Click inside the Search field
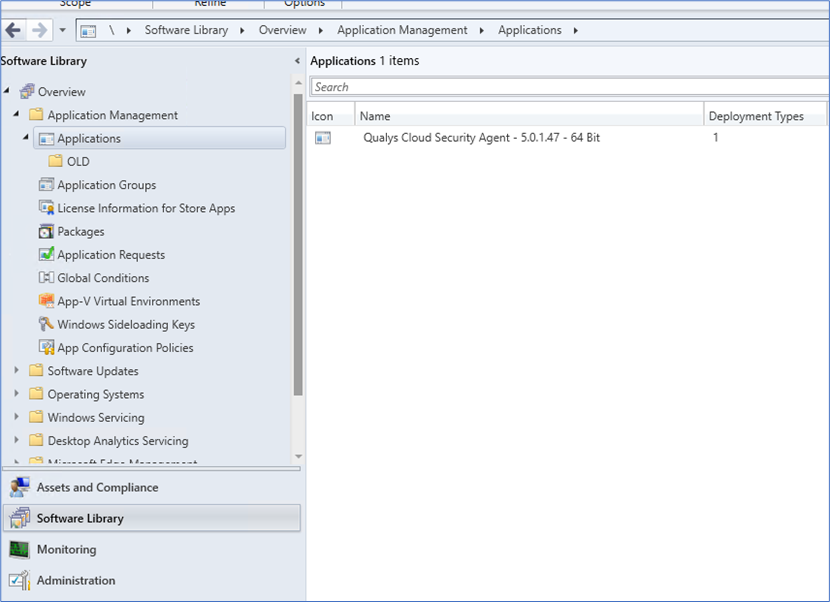Screen dimensions: 830x602 click(560, 87)
